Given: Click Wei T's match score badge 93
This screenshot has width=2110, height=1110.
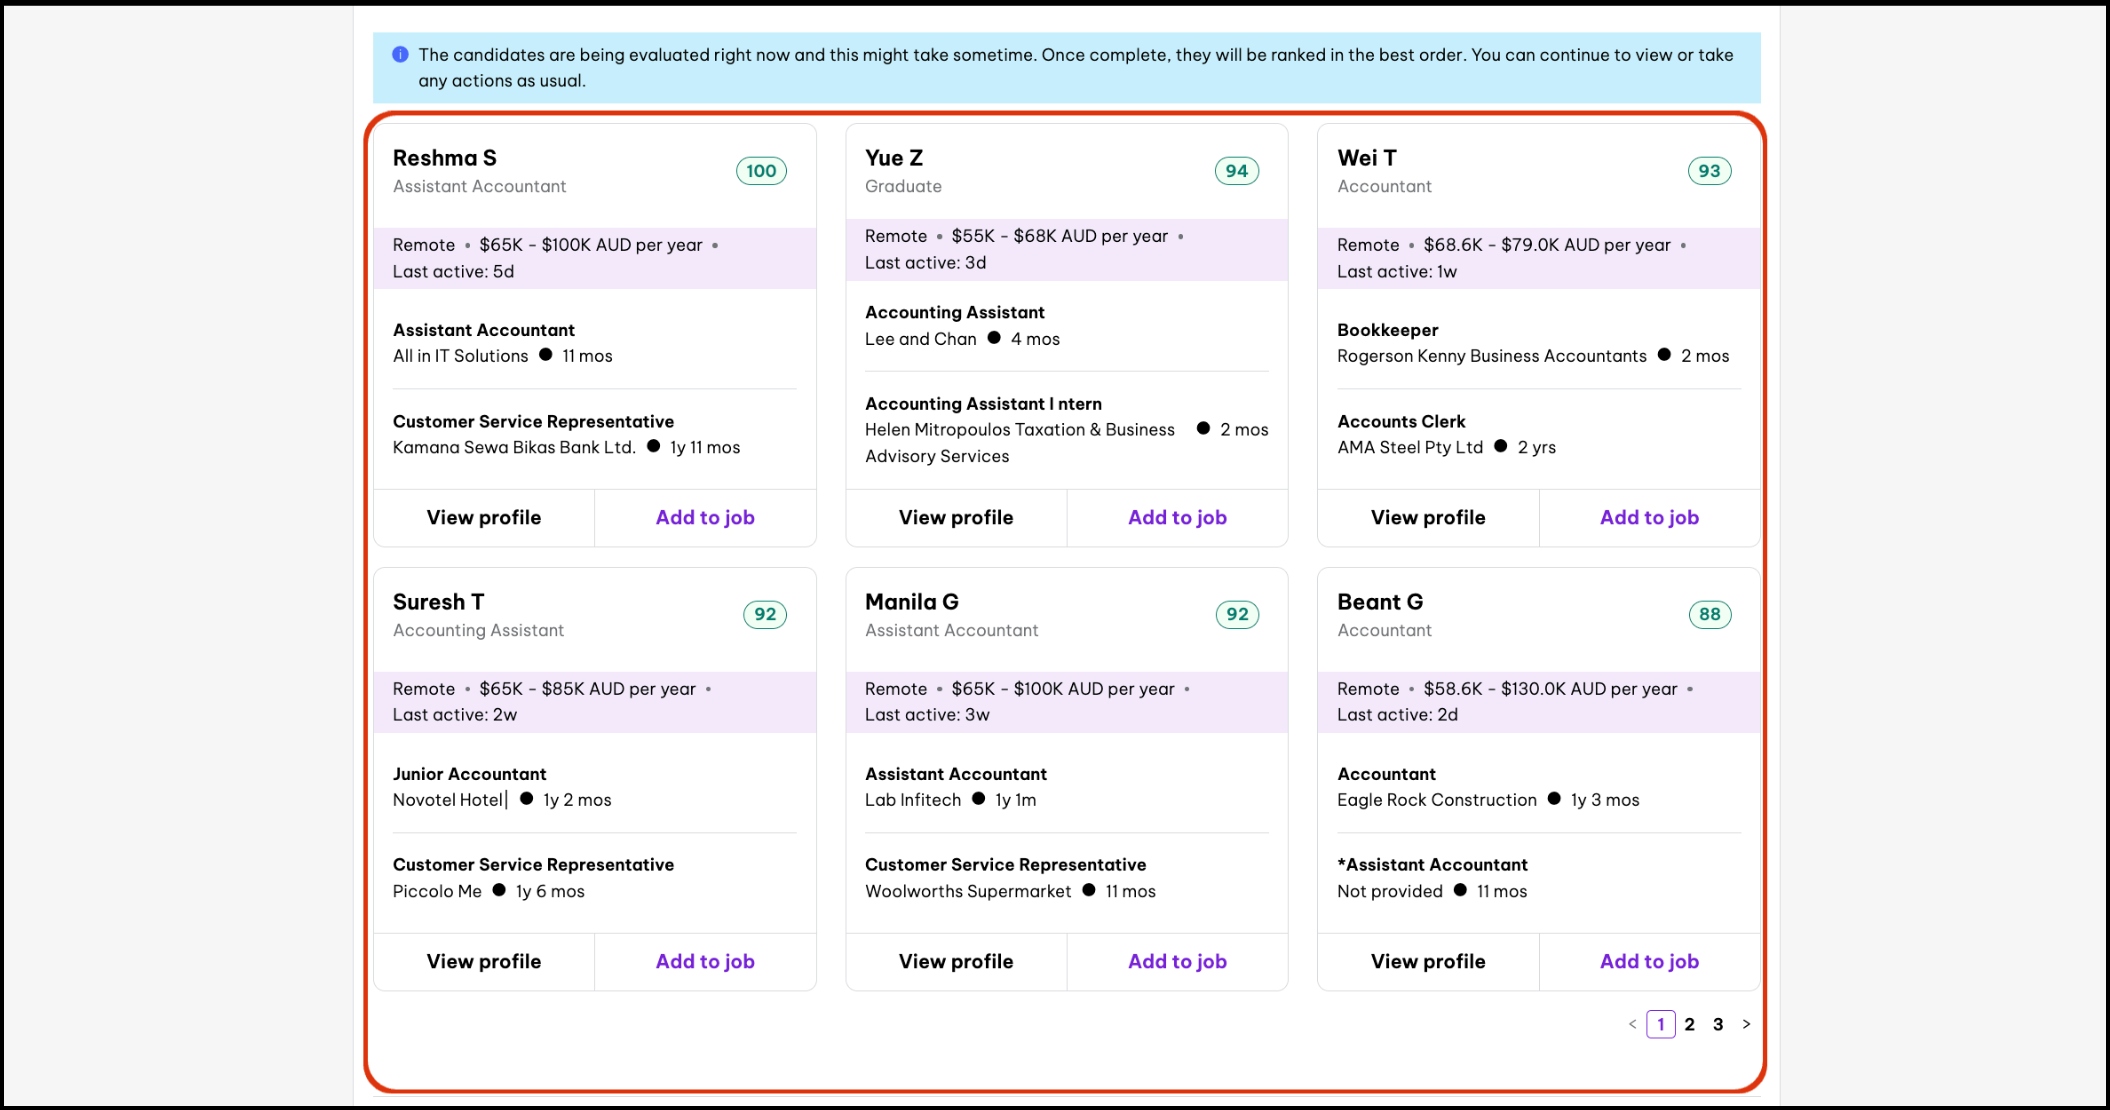Looking at the screenshot, I should pos(1709,171).
